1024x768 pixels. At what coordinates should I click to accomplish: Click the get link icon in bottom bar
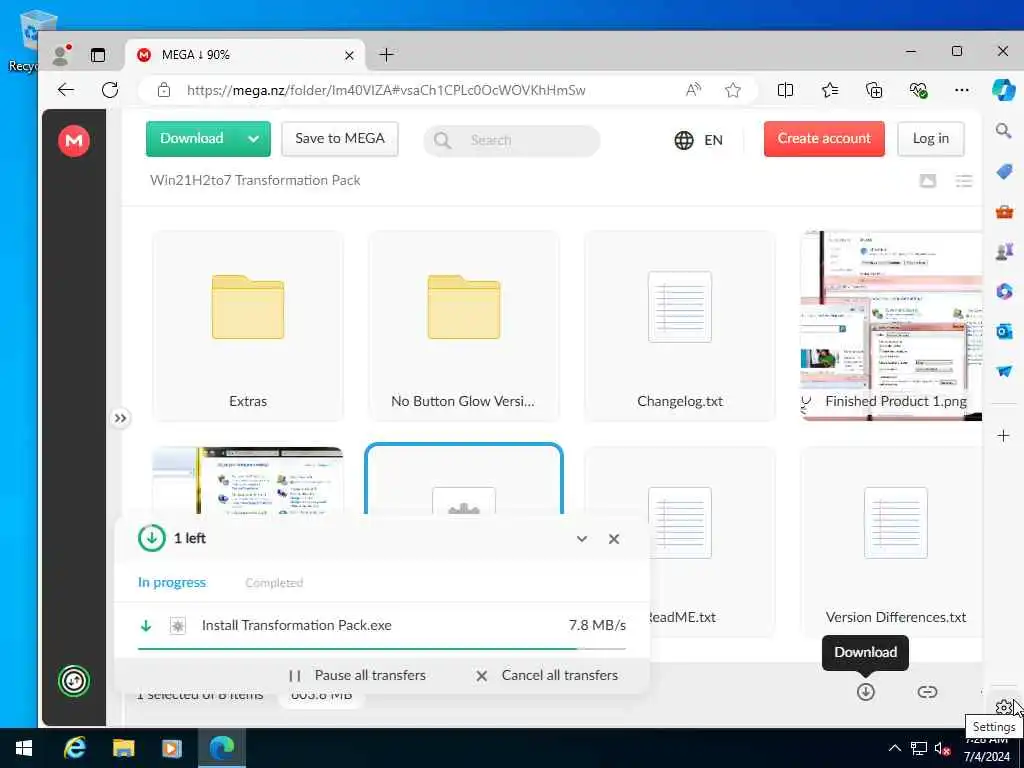point(927,692)
